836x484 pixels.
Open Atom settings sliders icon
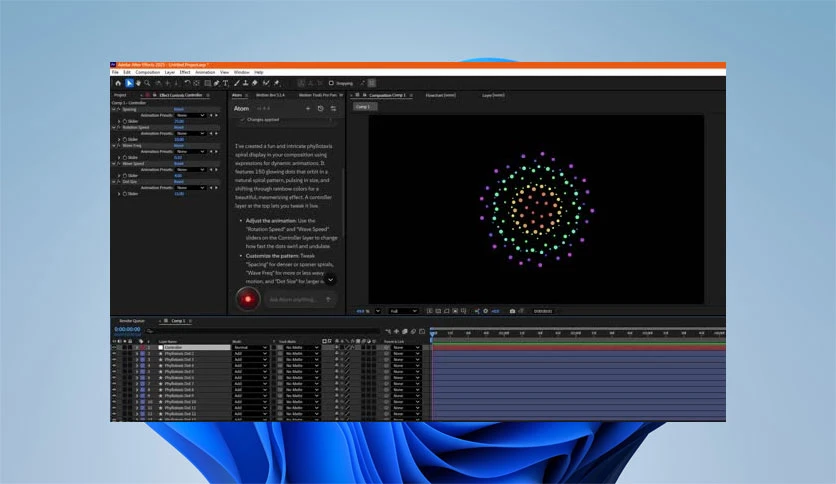tap(333, 109)
